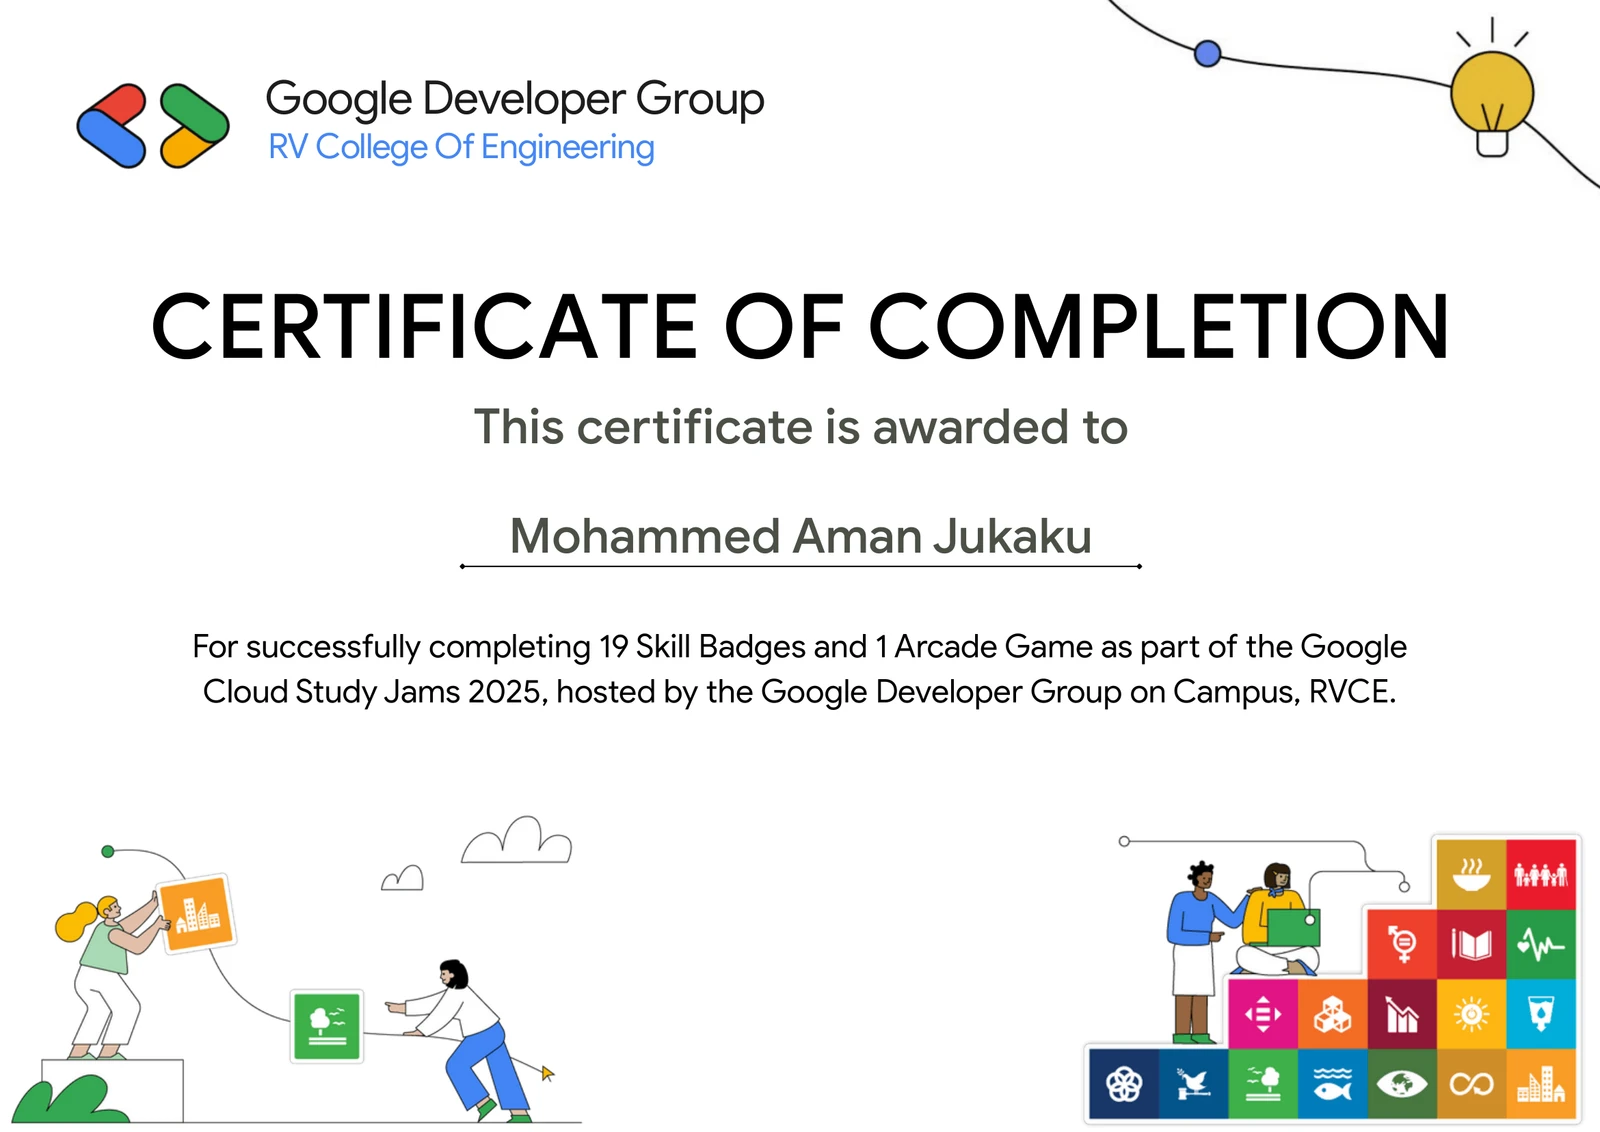
Task: Click the blue fish life below water tile
Action: click(x=1332, y=1084)
